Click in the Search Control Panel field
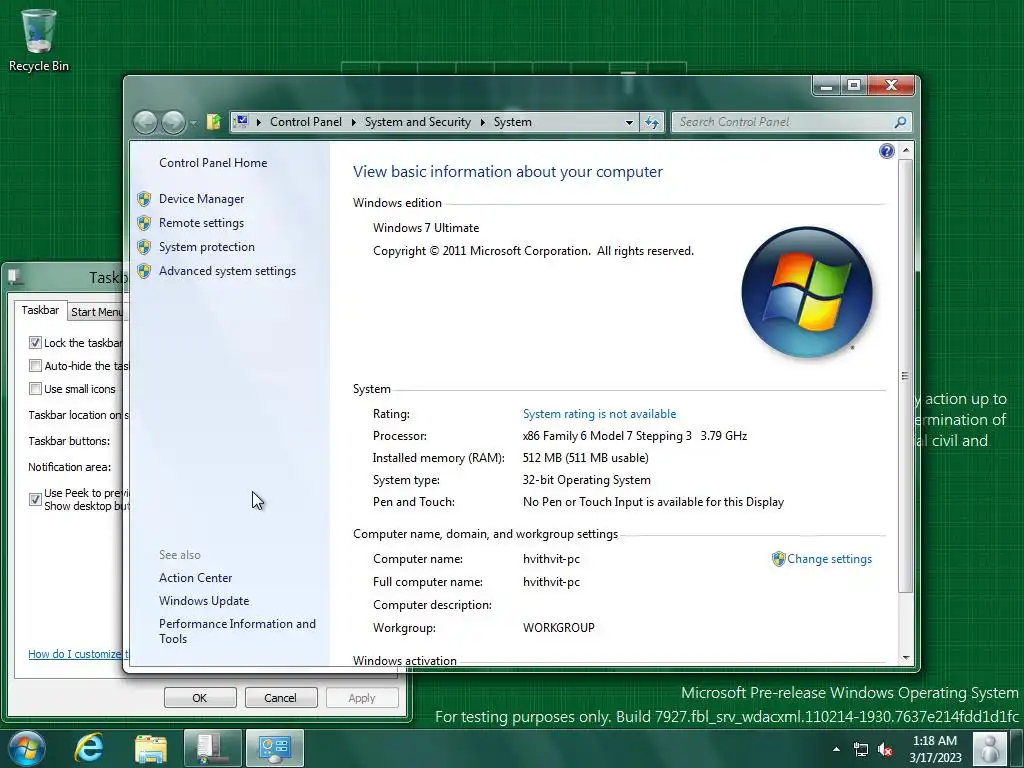 click(784, 122)
